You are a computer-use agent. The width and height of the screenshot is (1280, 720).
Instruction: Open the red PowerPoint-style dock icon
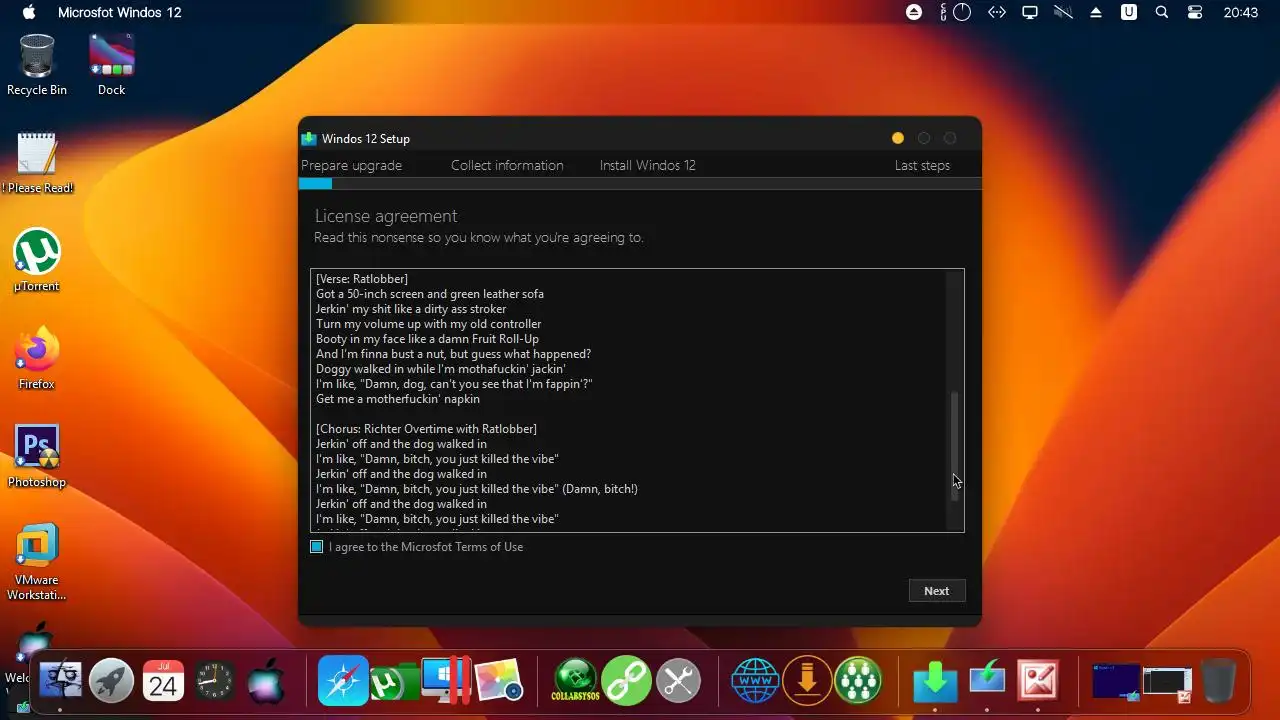coord(1038,682)
